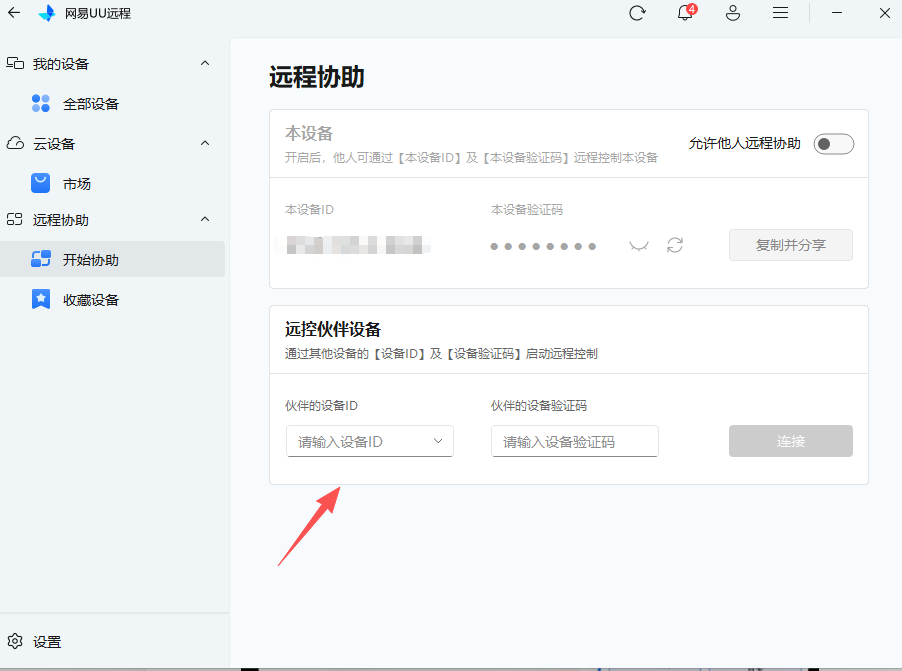Viewport: 902px width, 671px height.
Task: Open the 伙伴的设备ID dropdown arrow
Action: [438, 441]
